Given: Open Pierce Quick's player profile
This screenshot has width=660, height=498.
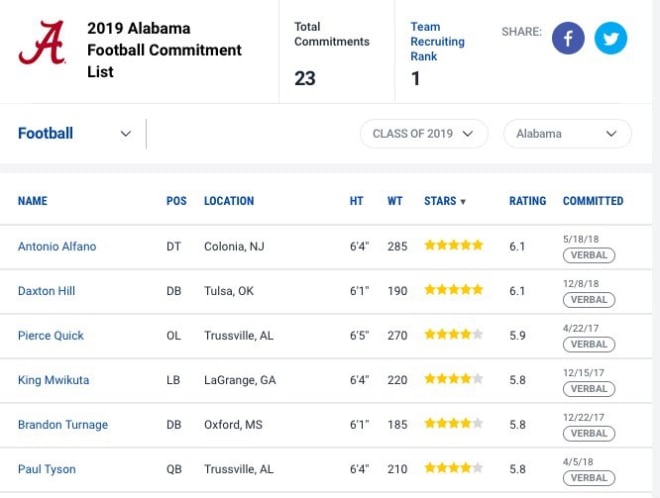Looking at the screenshot, I should click(x=51, y=336).
